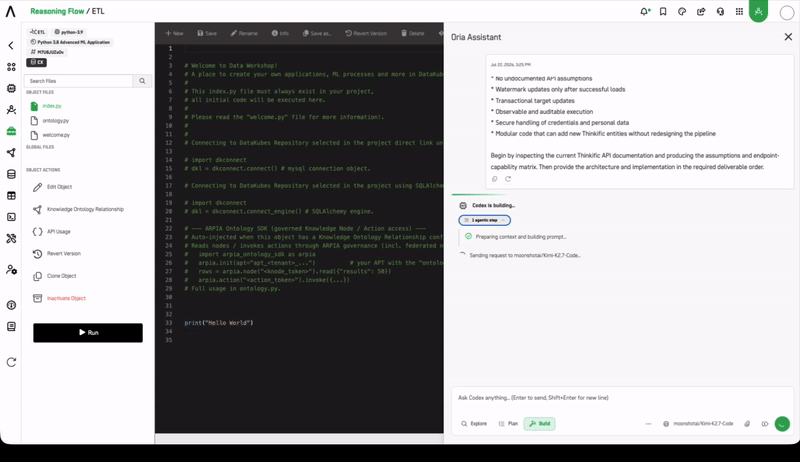Open the moonshotai/Kimi-K2.7-Code model selector
Screen dimensions: 800x462
point(698,424)
